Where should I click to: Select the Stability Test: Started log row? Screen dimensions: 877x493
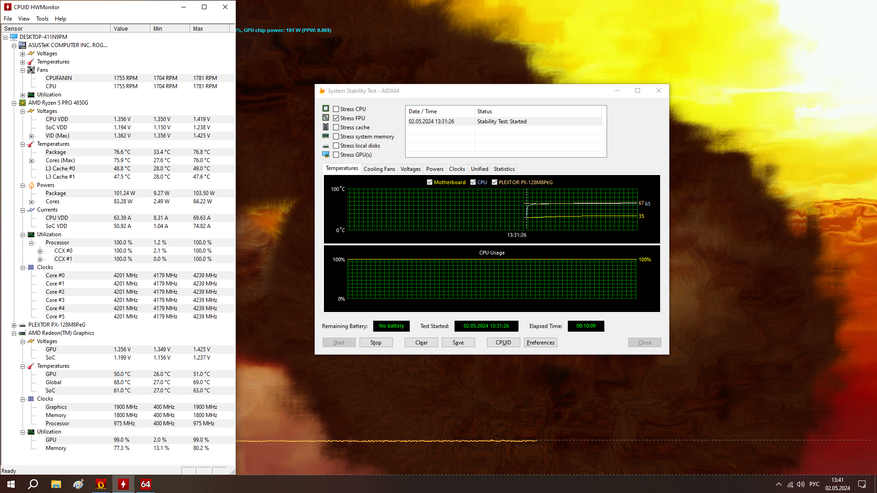tap(505, 121)
